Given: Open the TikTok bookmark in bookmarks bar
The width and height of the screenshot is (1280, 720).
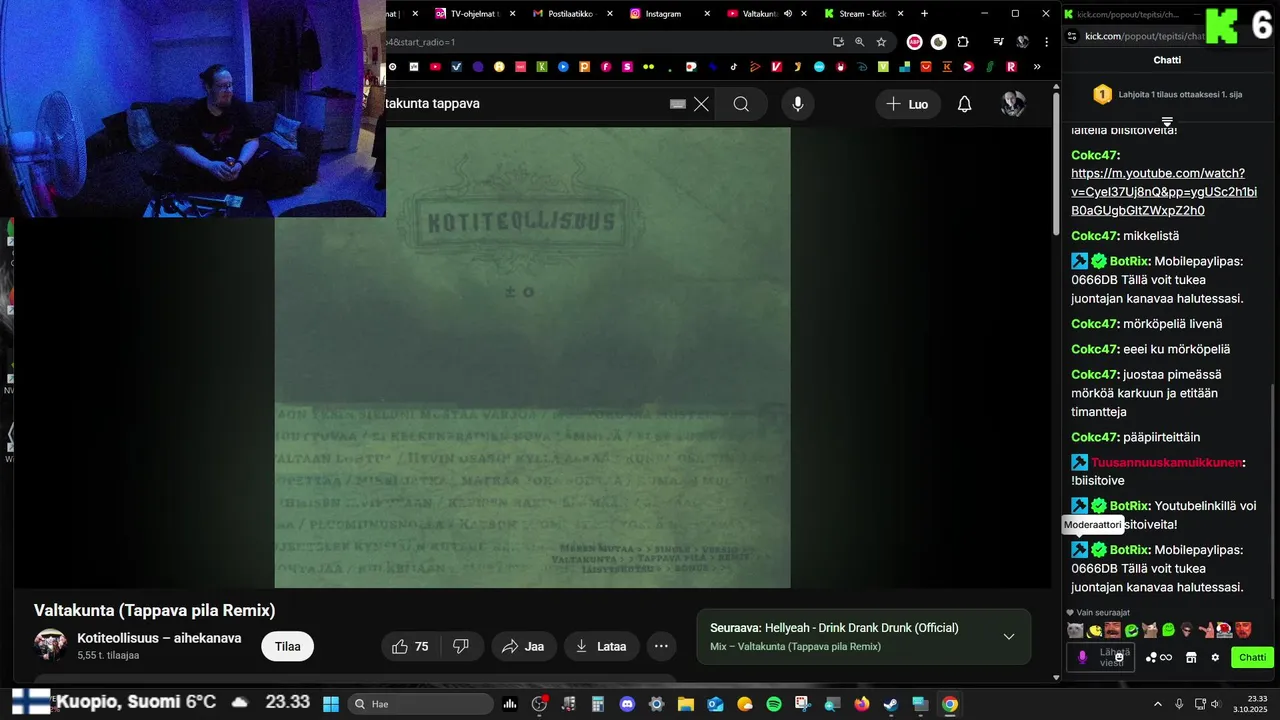Looking at the screenshot, I should point(733,67).
